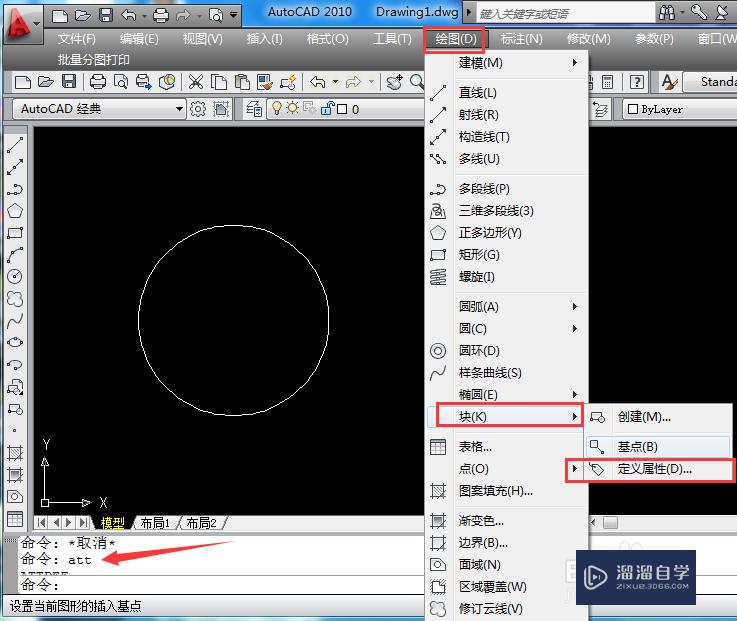The image size is (737, 621).
Task: Select the Hatch tool in left toolbar
Action: coord(15,453)
